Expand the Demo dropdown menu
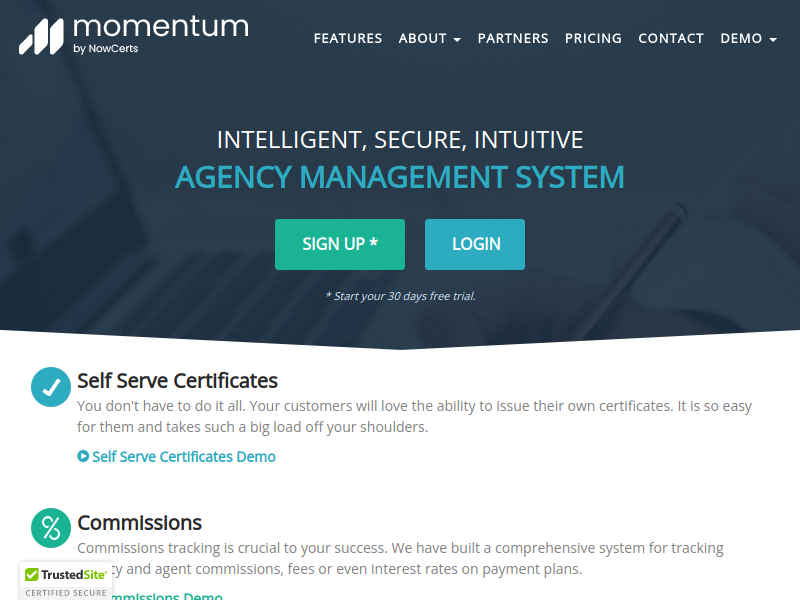 748,38
